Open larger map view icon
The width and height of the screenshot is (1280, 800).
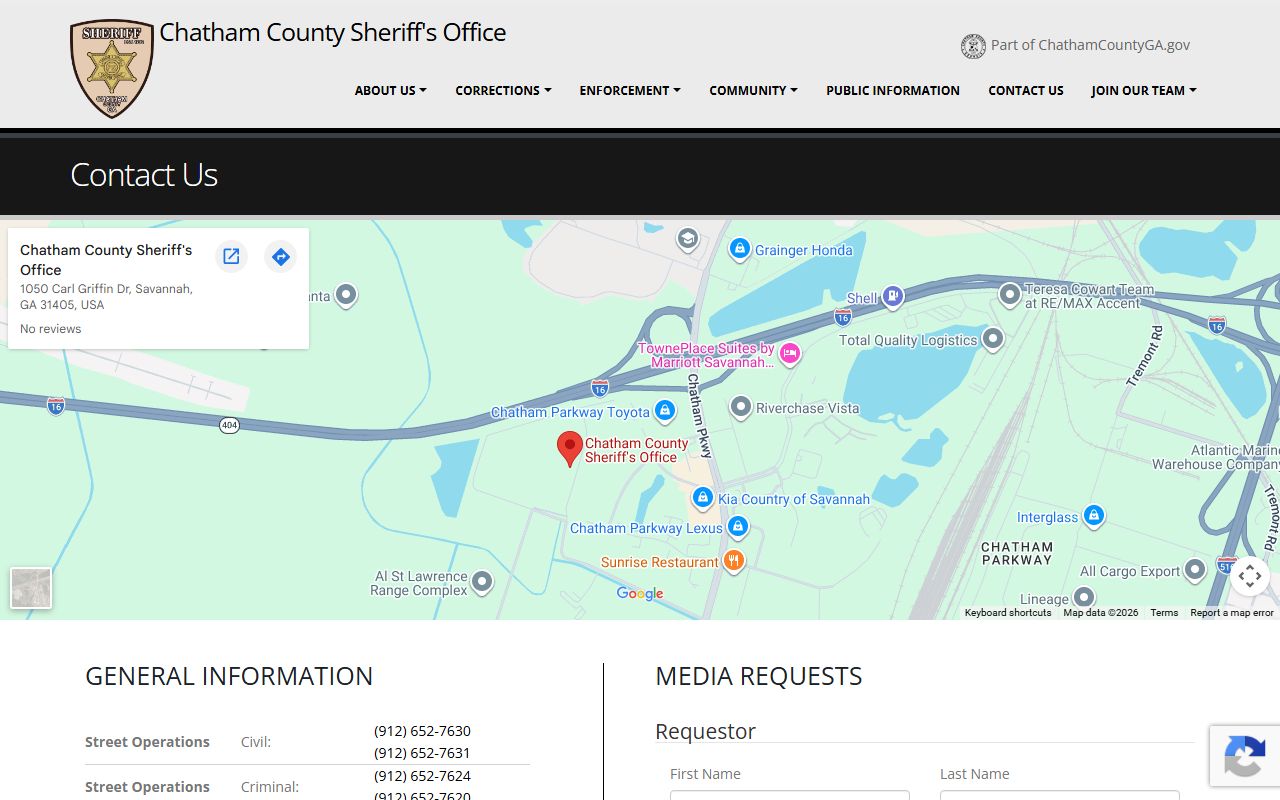point(231,257)
